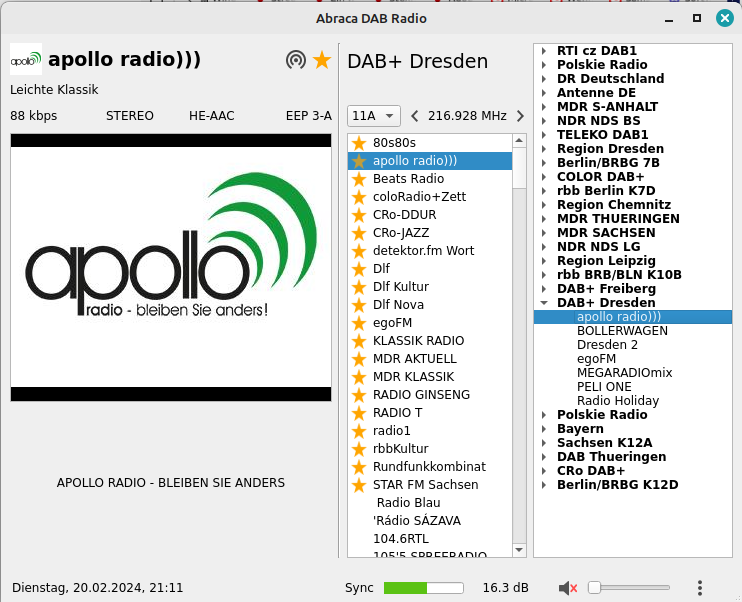The width and height of the screenshot is (742, 602).
Task: Click the apollo radio slideshow image
Action: 171,268
